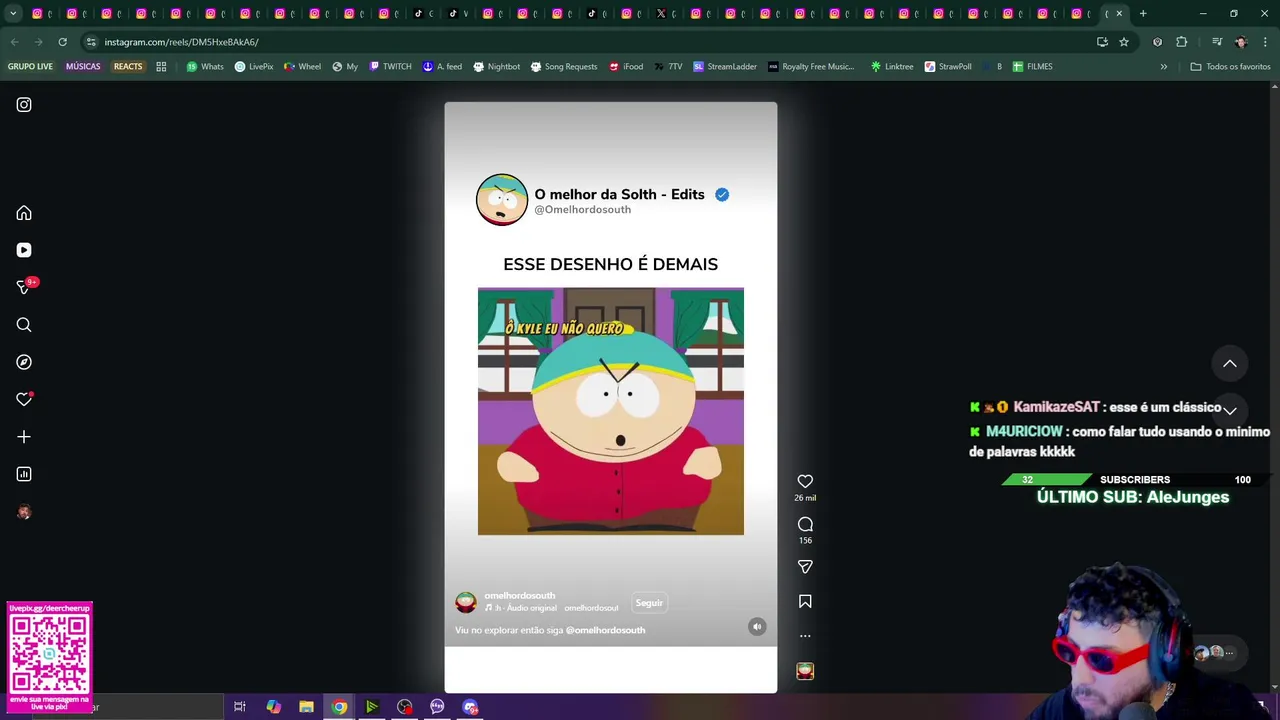Screen dimensions: 1280x720
Task: Create new post with plus icon
Action: (x=24, y=437)
